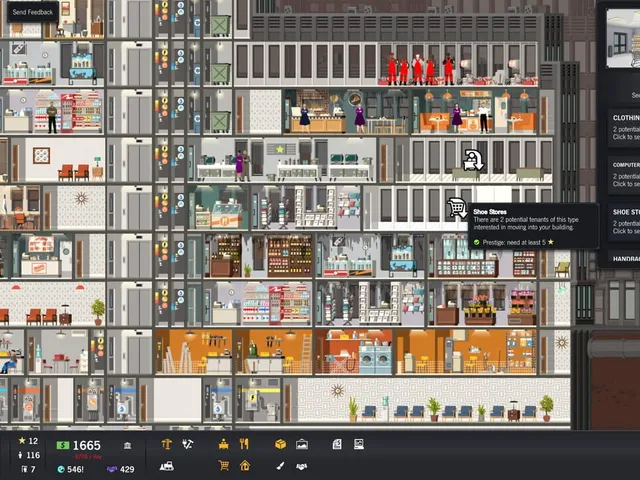
Task: Select the bulldozer demolish tool
Action: (x=167, y=466)
